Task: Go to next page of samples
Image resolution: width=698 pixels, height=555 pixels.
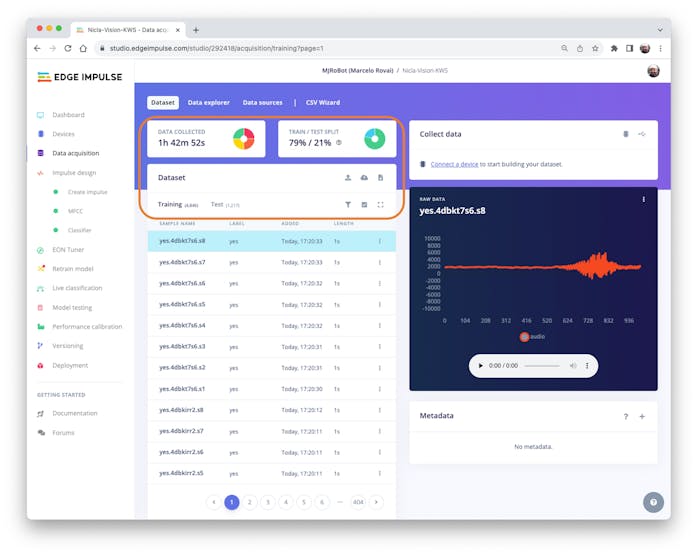Action: tap(376, 502)
